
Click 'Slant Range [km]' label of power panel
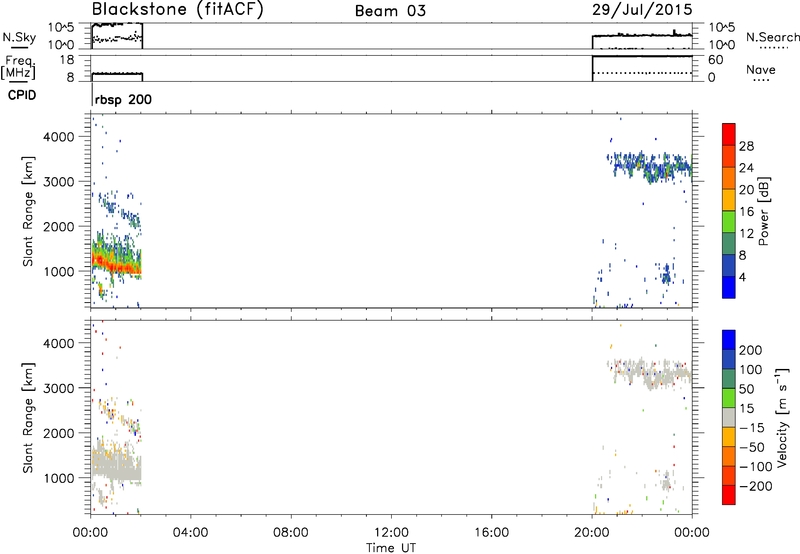[28, 211]
